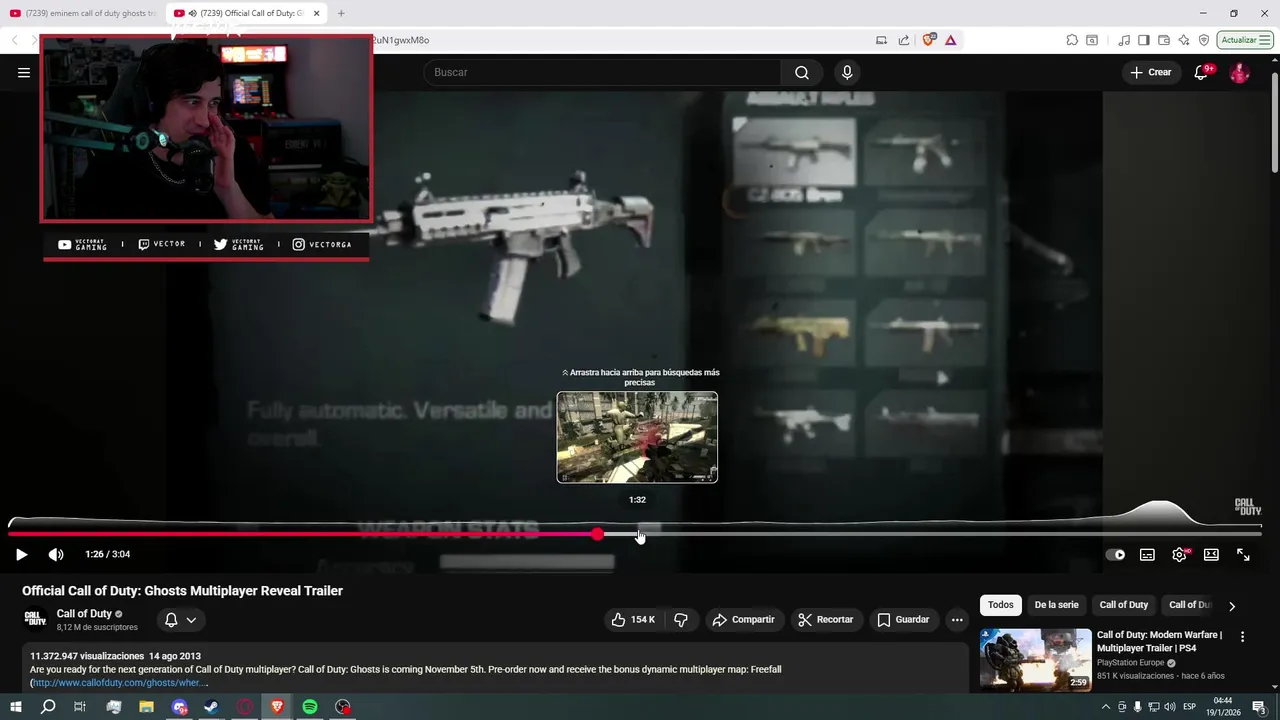The width and height of the screenshot is (1280, 720).
Task: Open the Call of Duty channel name
Action: pos(84,614)
